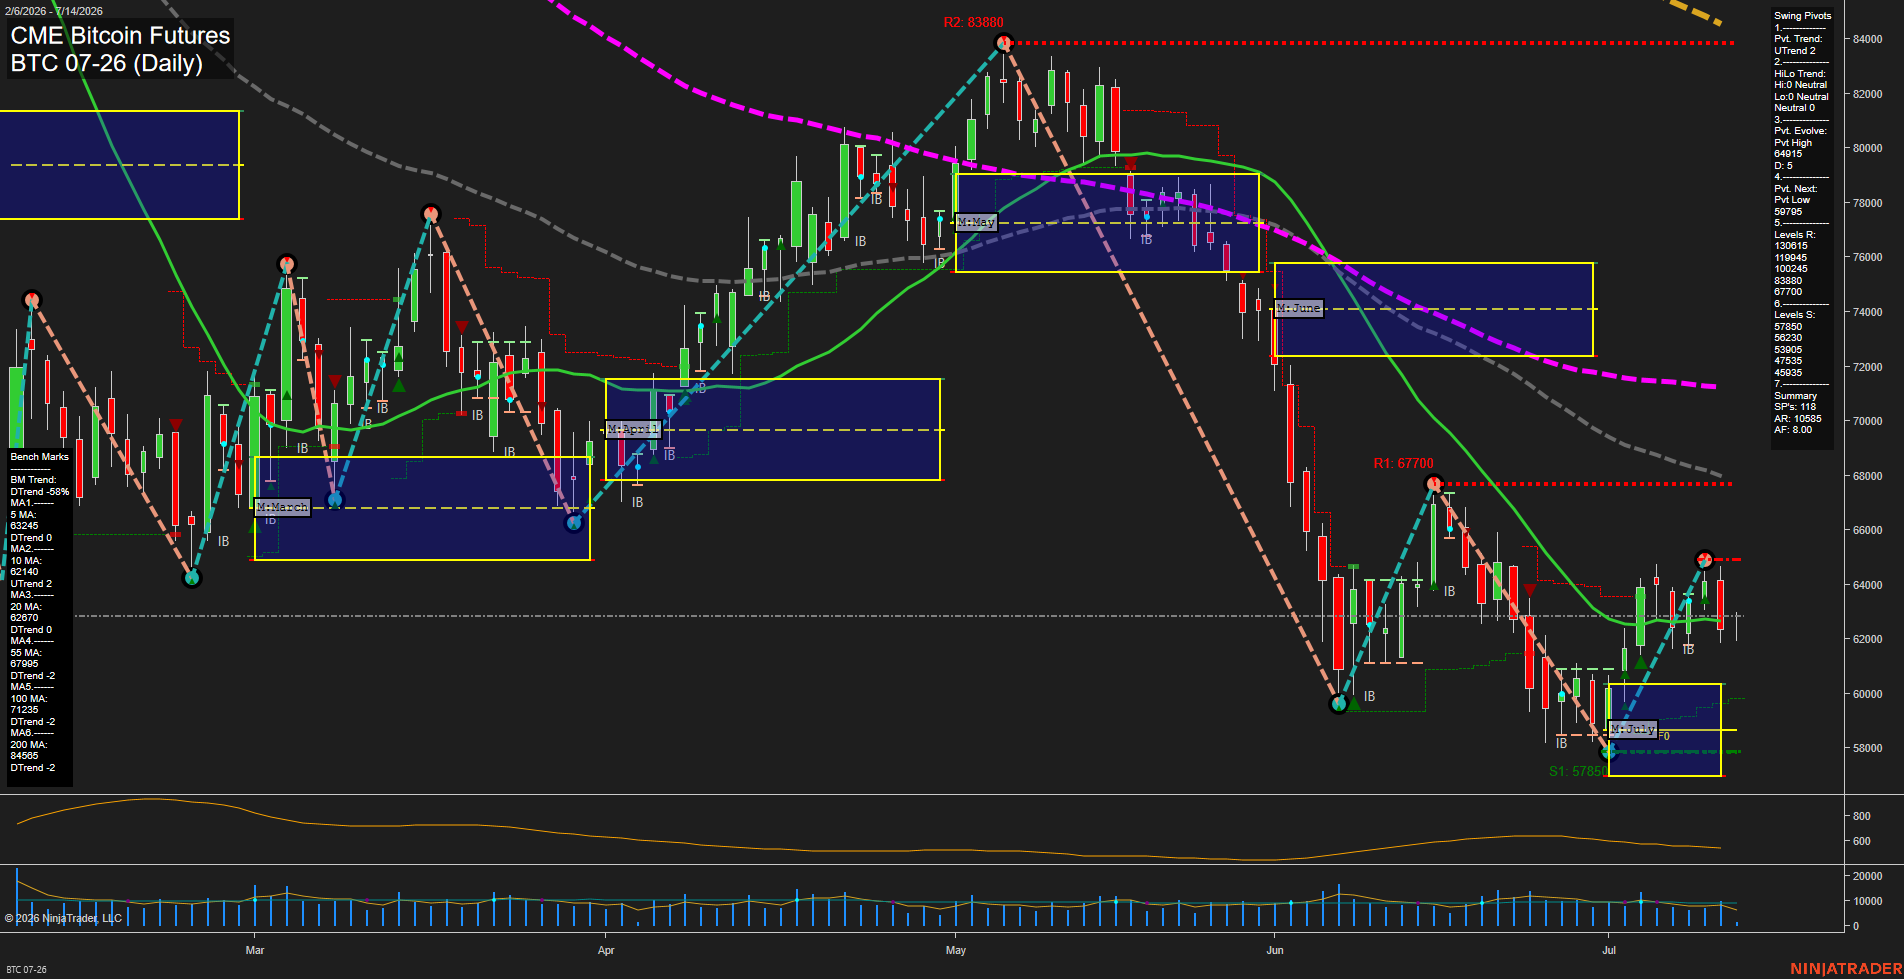1904x979 pixels.
Task: Click support level 53905 in Levels S
Action: point(1788,350)
